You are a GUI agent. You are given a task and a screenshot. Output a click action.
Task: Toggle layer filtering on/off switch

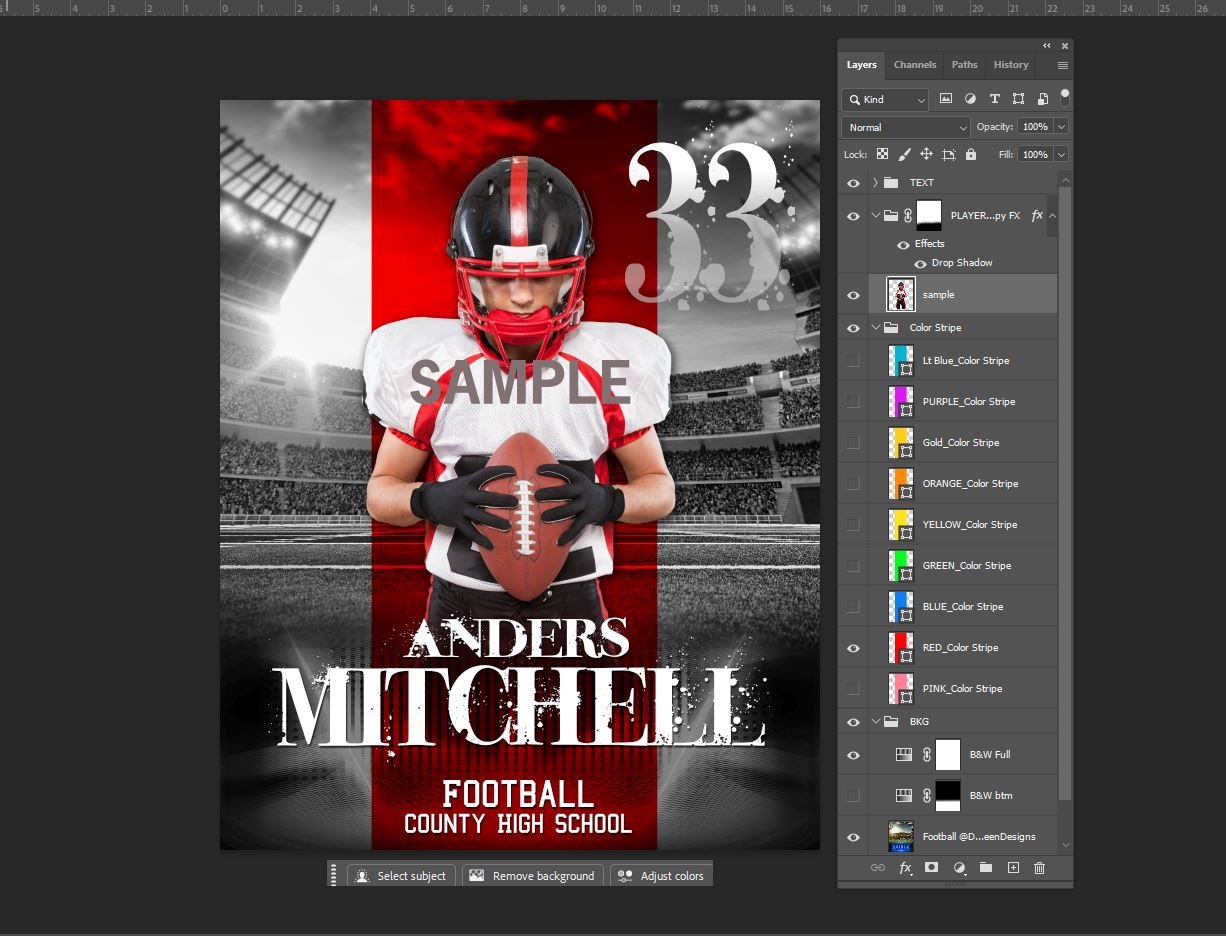pyautogui.click(x=1065, y=97)
